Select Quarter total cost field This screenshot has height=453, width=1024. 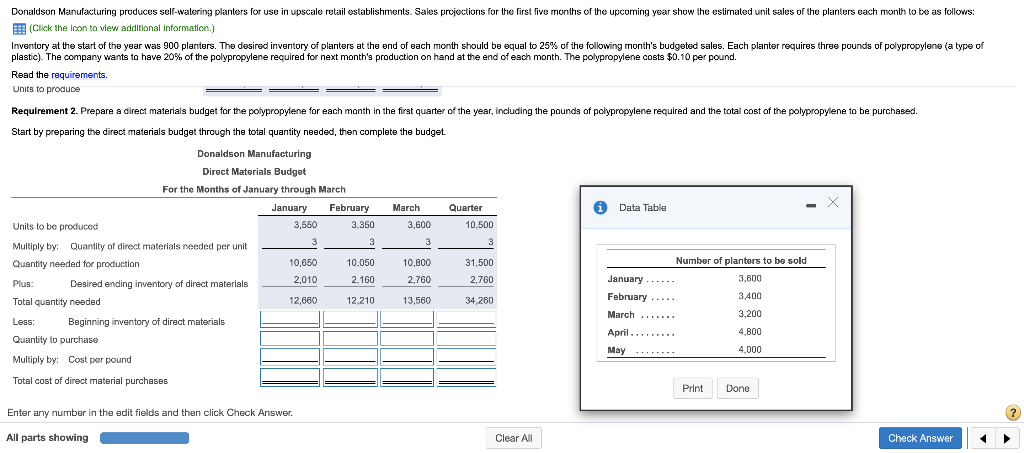click(x=466, y=377)
